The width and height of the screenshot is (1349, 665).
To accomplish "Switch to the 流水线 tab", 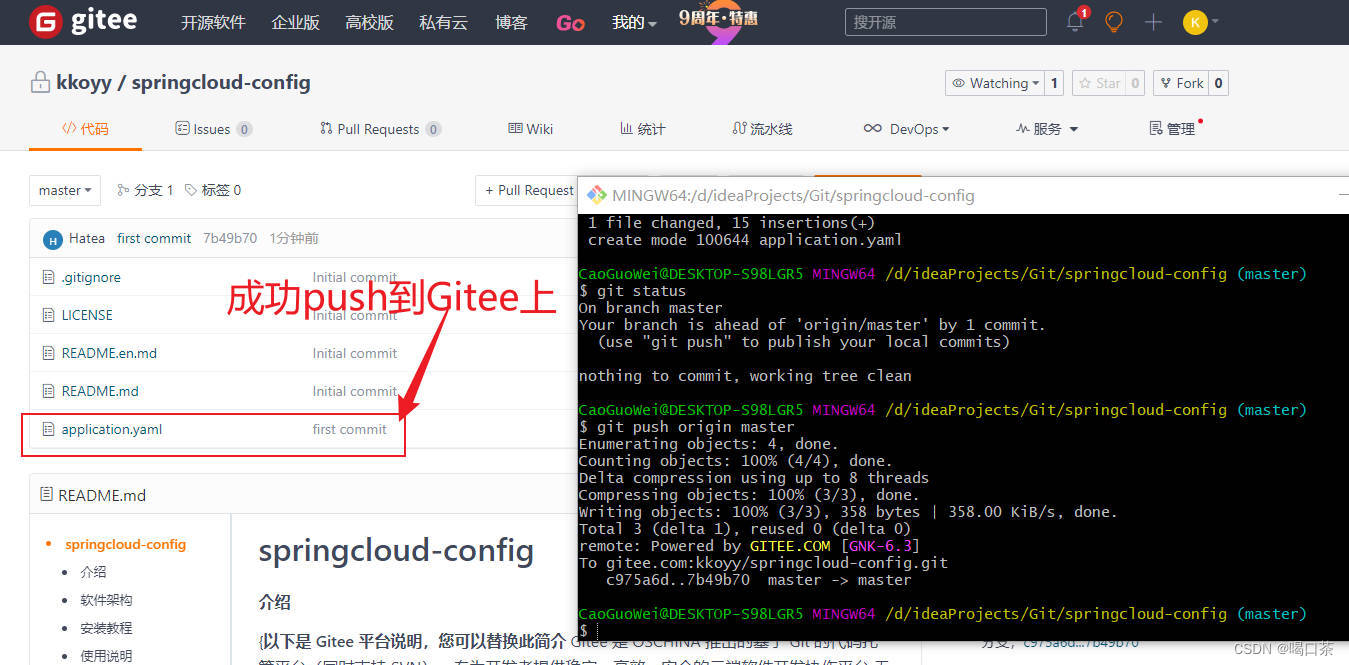I will point(762,129).
